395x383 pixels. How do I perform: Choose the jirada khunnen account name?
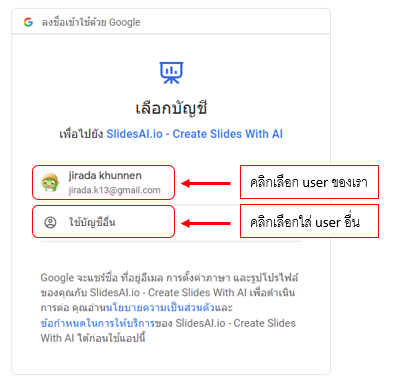coord(105,175)
